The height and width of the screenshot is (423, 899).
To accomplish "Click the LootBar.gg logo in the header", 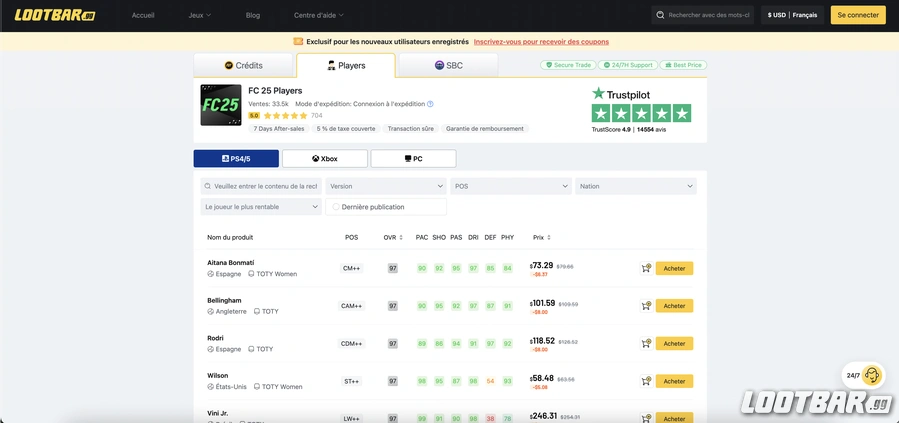I will coord(55,15).
